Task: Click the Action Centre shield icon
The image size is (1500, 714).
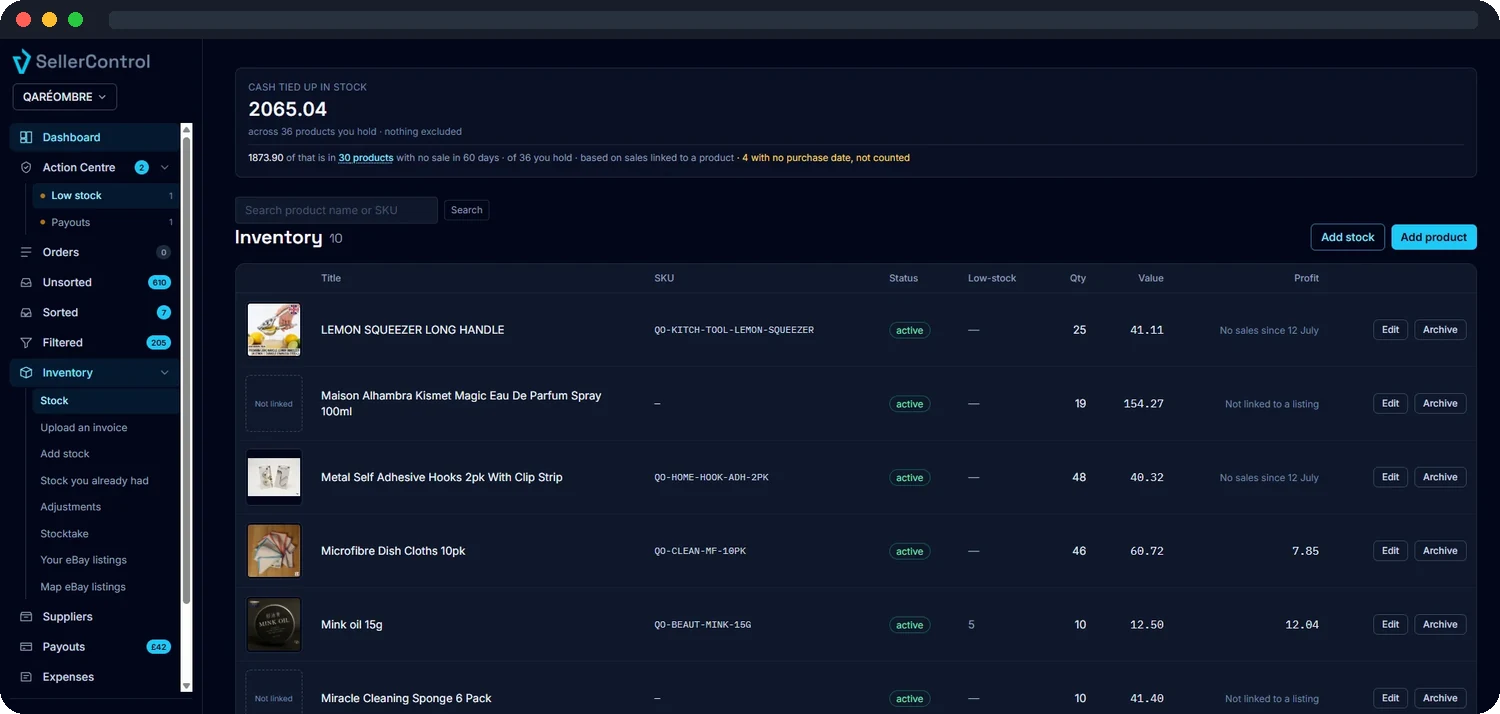Action: [26, 167]
